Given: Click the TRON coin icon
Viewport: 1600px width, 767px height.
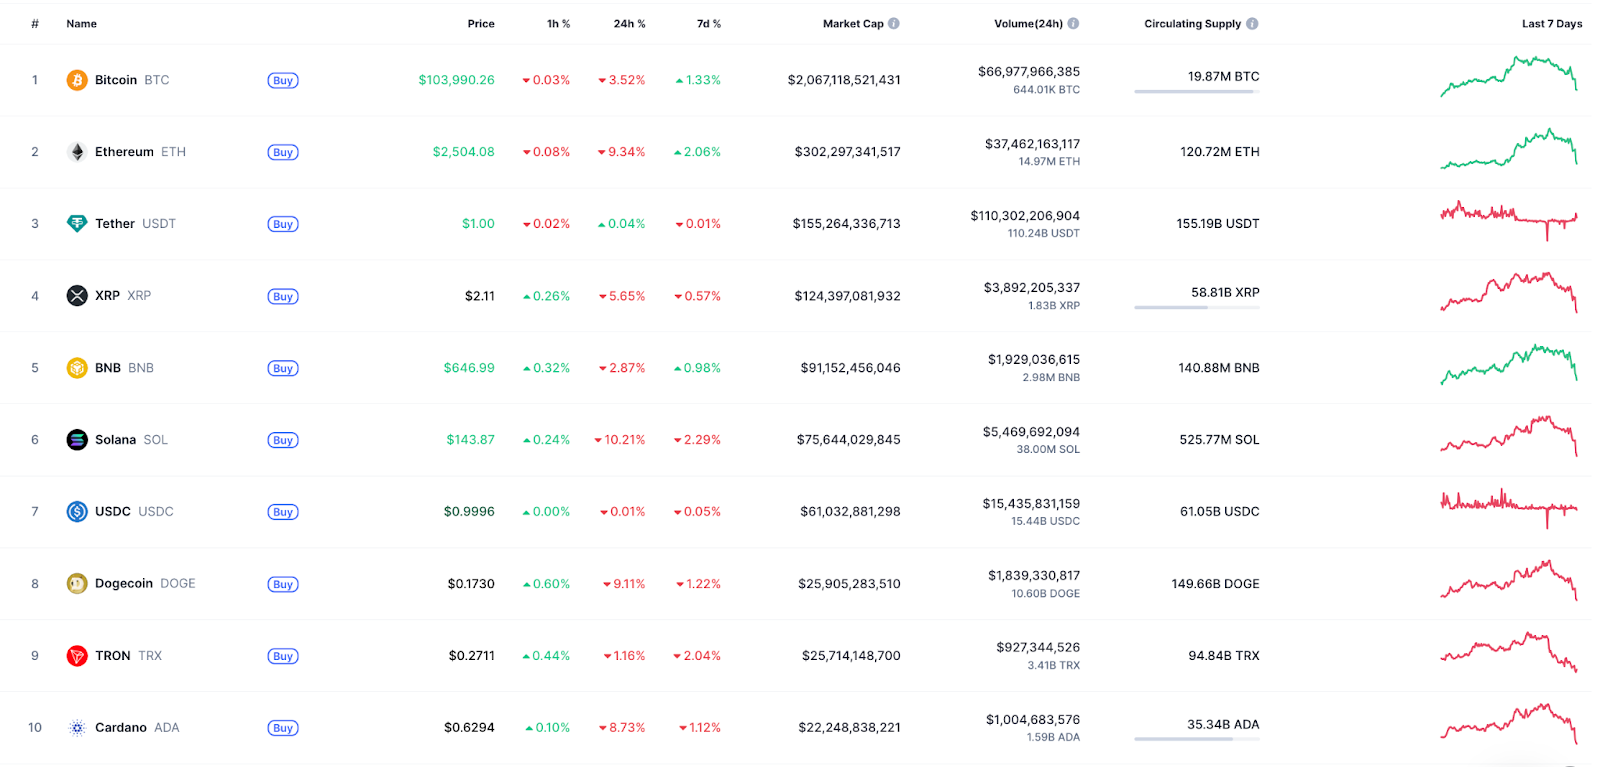Looking at the screenshot, I should click(77, 656).
